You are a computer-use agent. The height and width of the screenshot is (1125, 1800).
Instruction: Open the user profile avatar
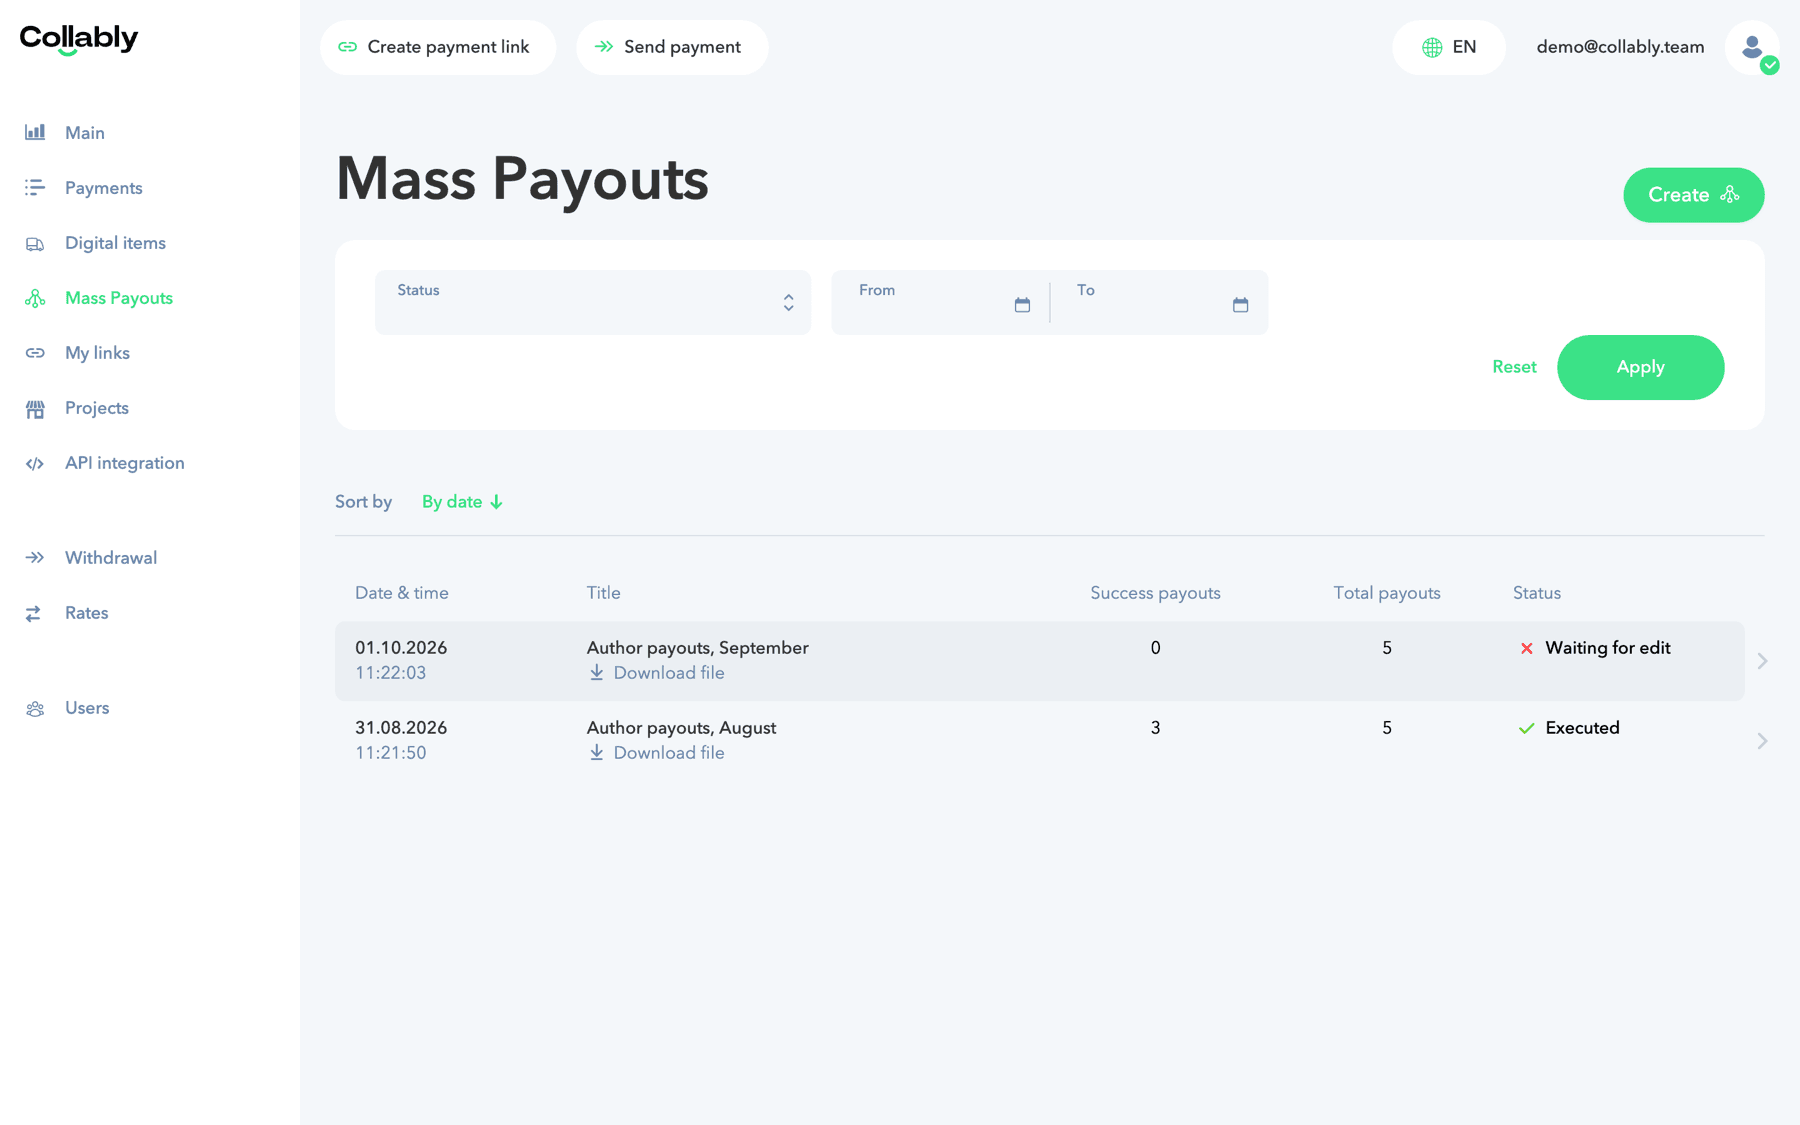1752,47
